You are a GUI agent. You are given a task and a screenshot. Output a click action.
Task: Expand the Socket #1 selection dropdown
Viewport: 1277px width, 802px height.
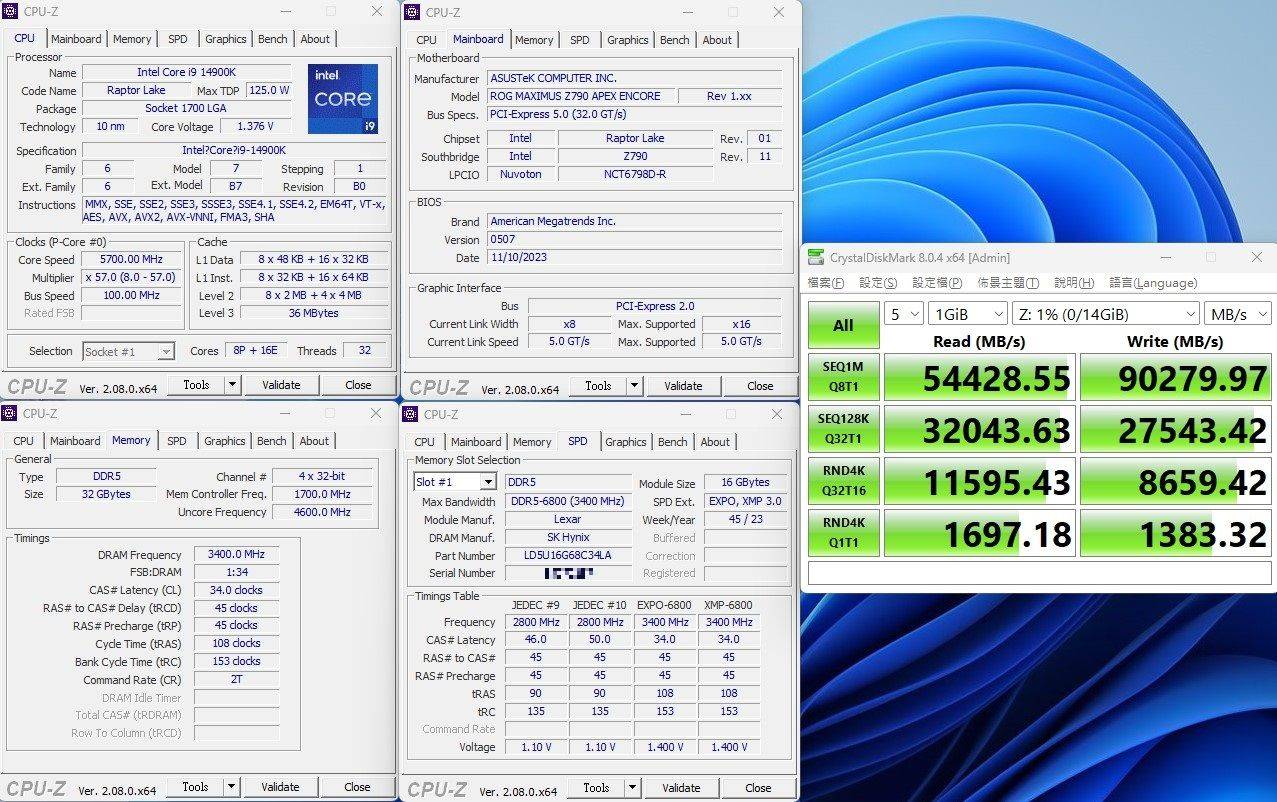click(x=166, y=351)
